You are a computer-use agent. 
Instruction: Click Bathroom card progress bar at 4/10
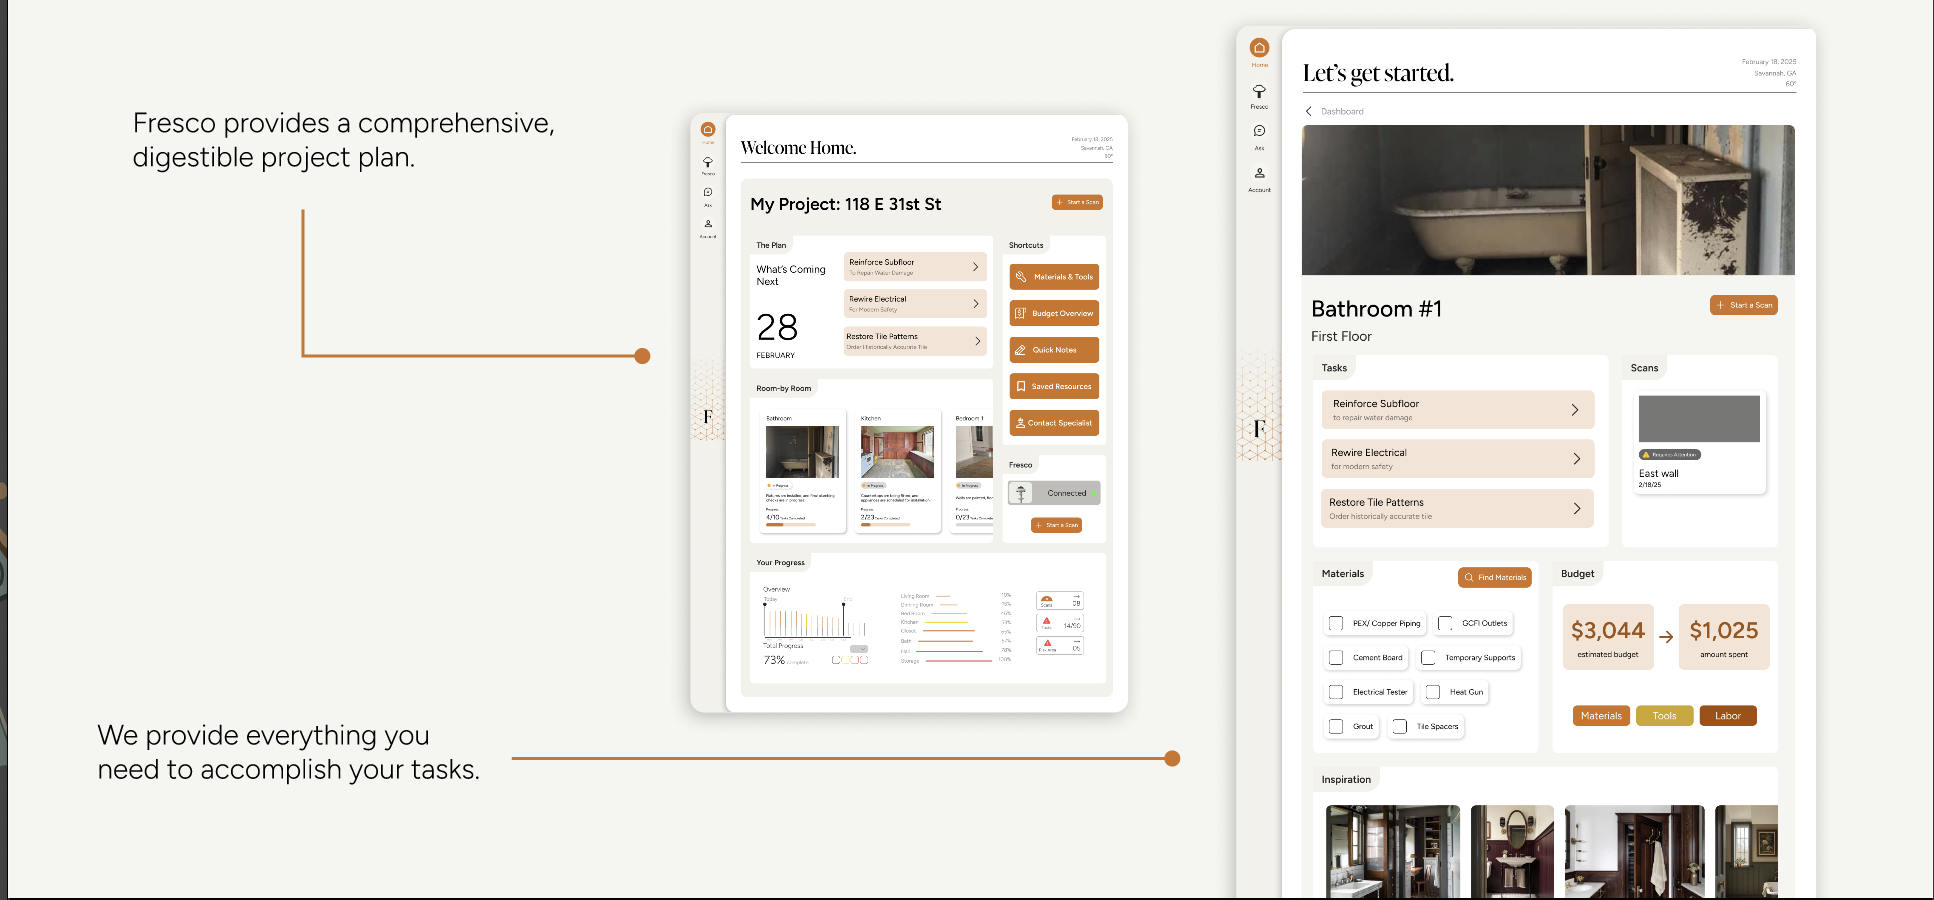tap(791, 524)
